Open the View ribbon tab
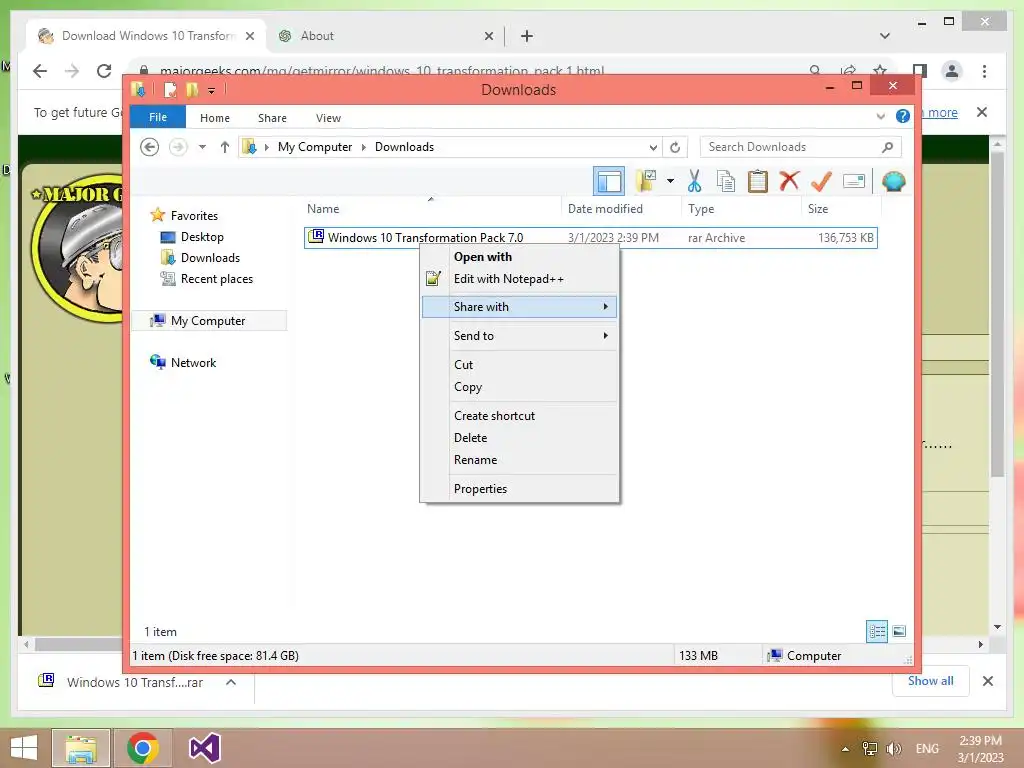Image resolution: width=1024 pixels, height=768 pixels. click(328, 118)
